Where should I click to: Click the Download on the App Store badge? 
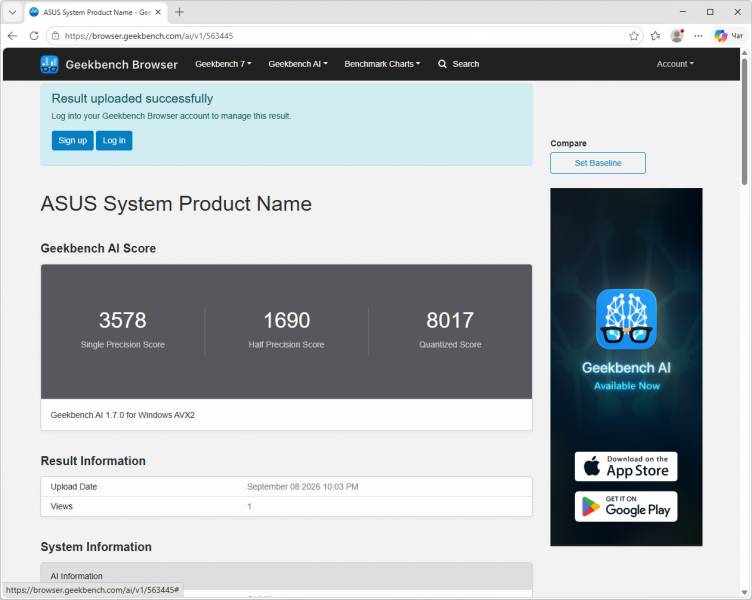coord(626,466)
